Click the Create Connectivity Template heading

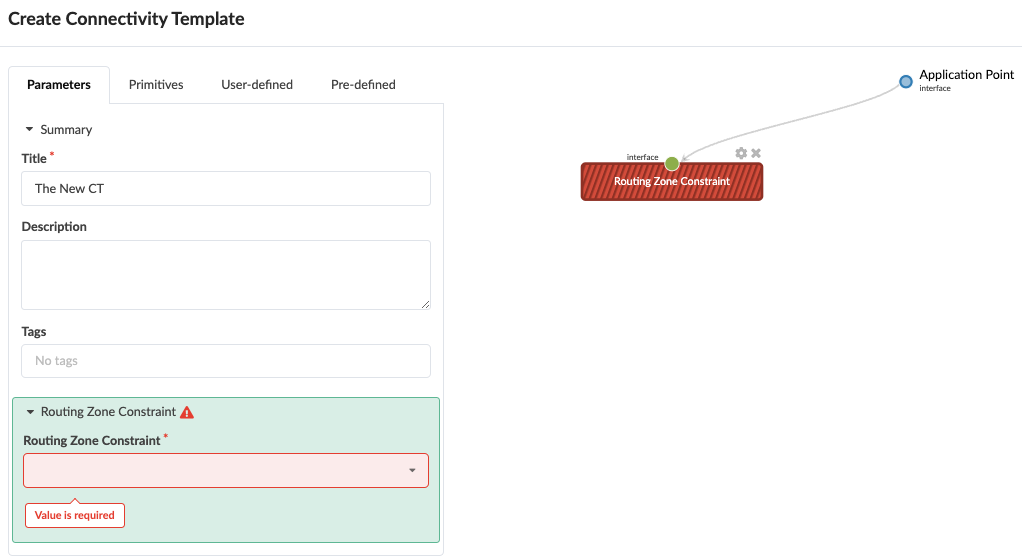point(126,19)
